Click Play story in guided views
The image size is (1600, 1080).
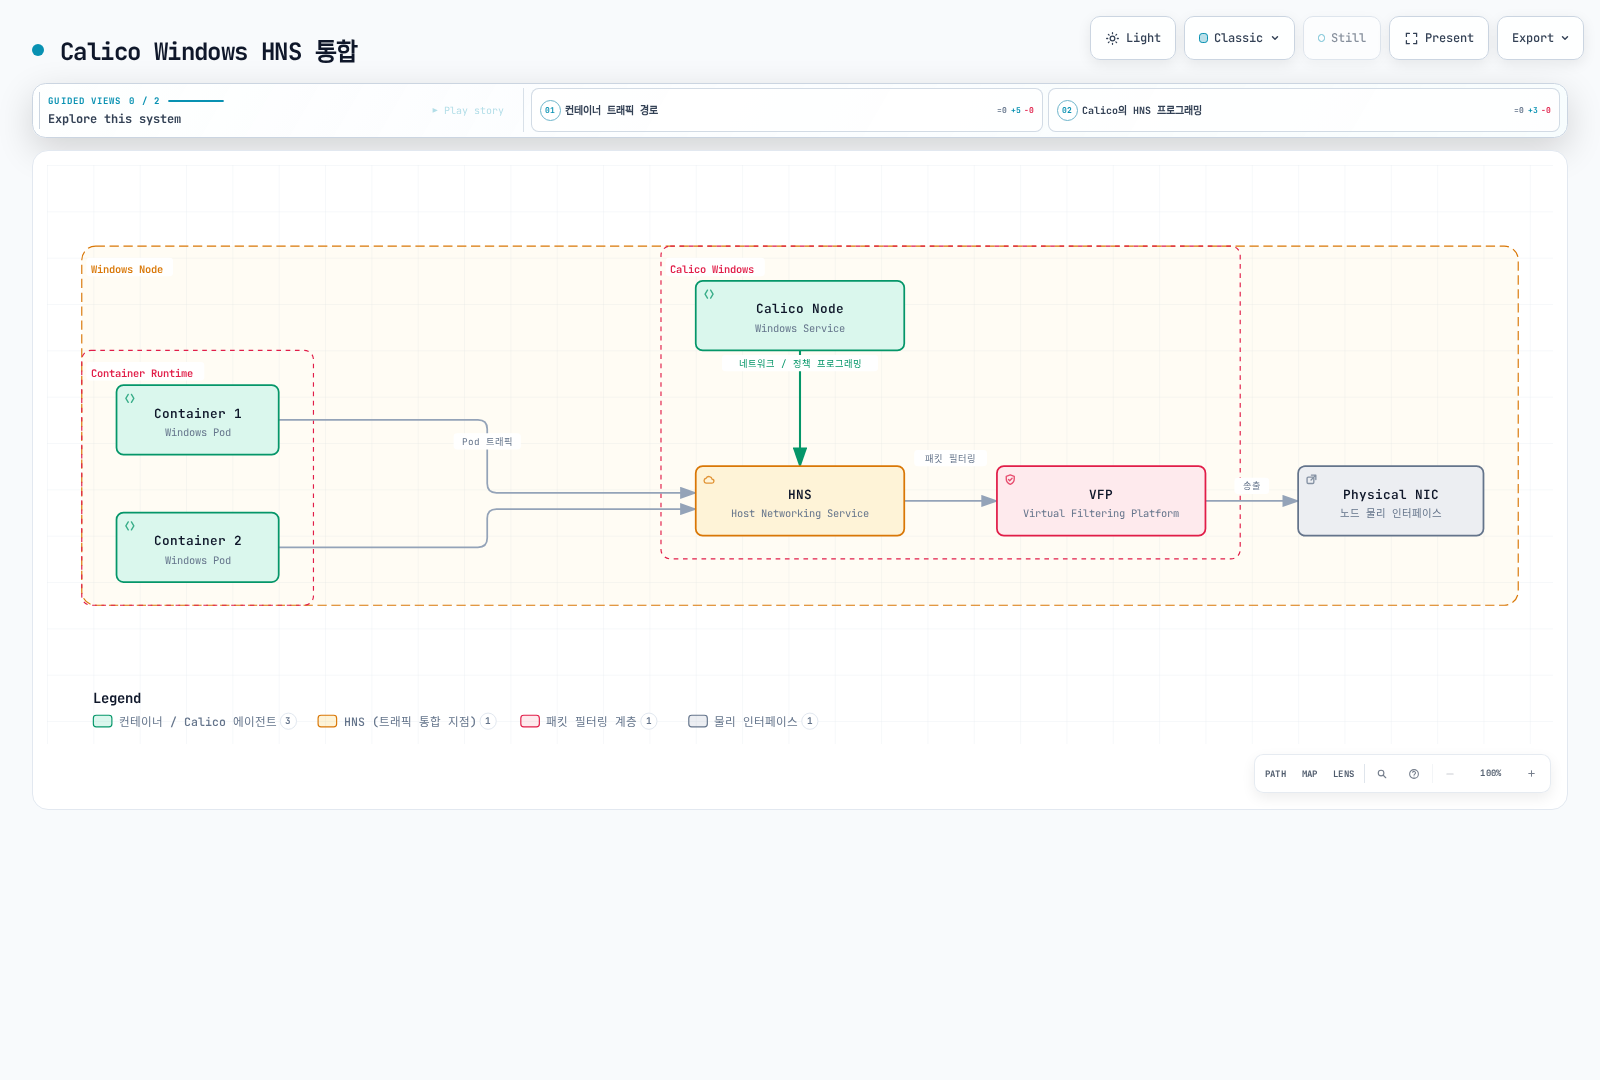pos(468,111)
